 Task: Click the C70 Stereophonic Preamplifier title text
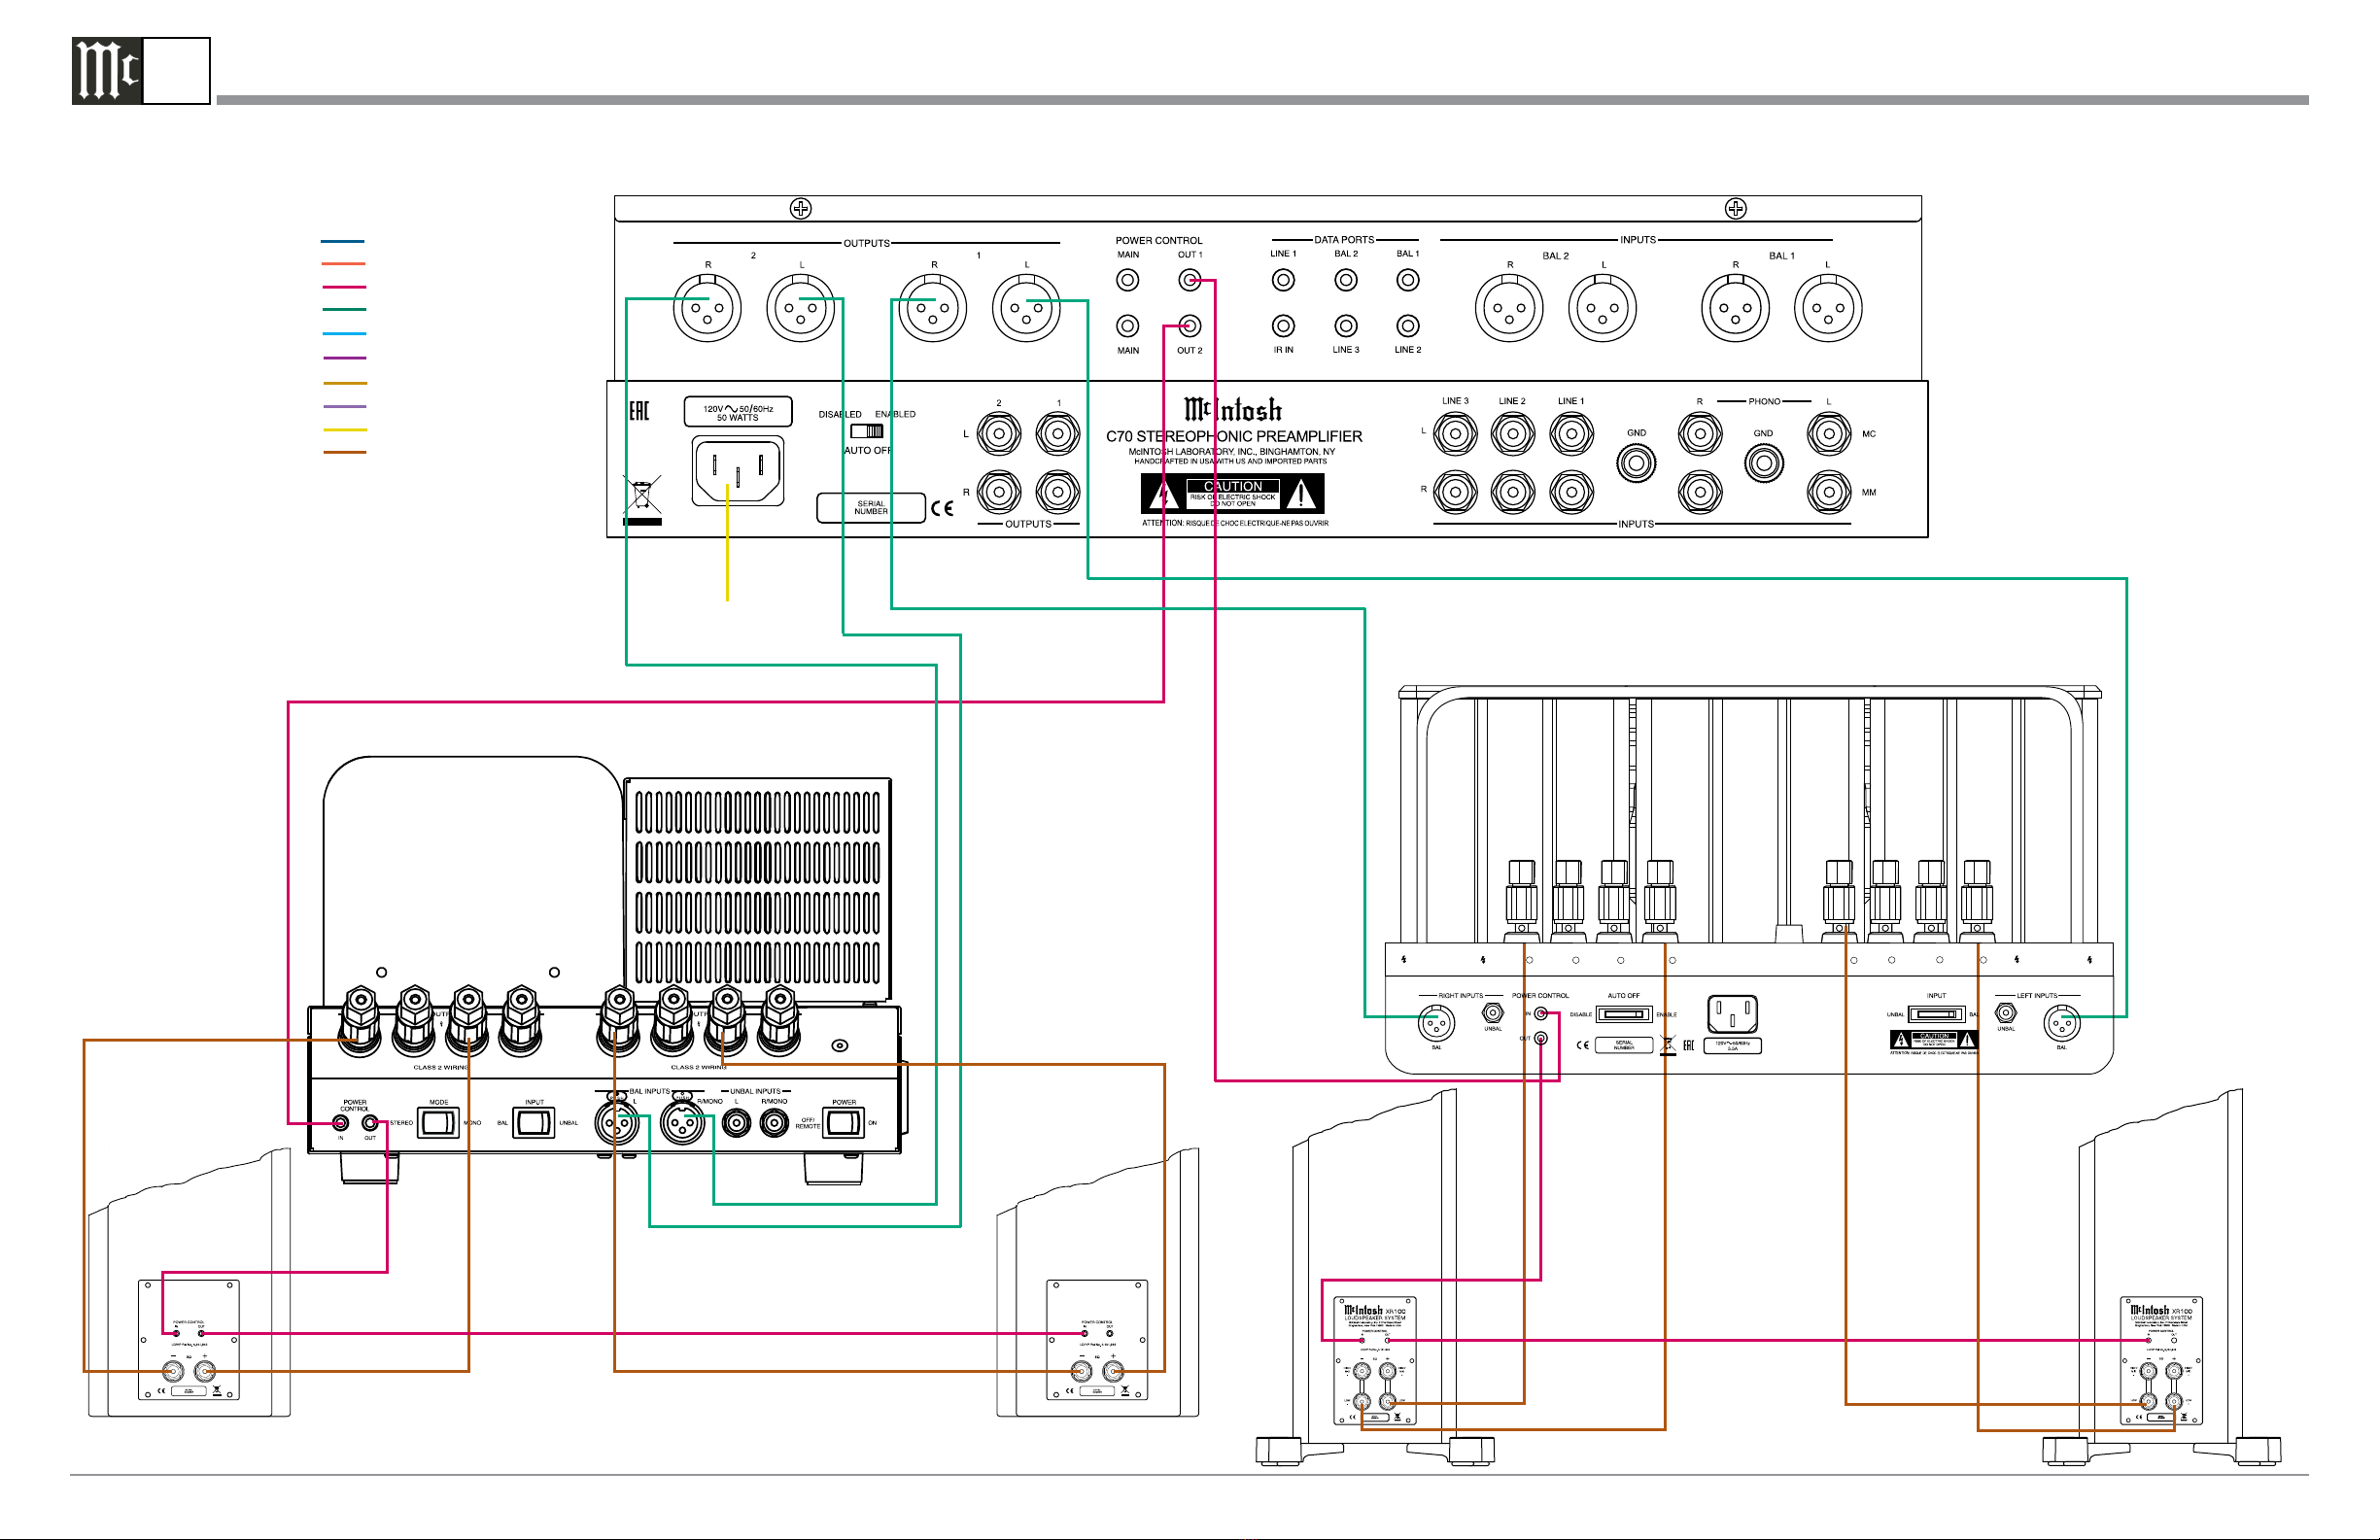[x=1233, y=436]
